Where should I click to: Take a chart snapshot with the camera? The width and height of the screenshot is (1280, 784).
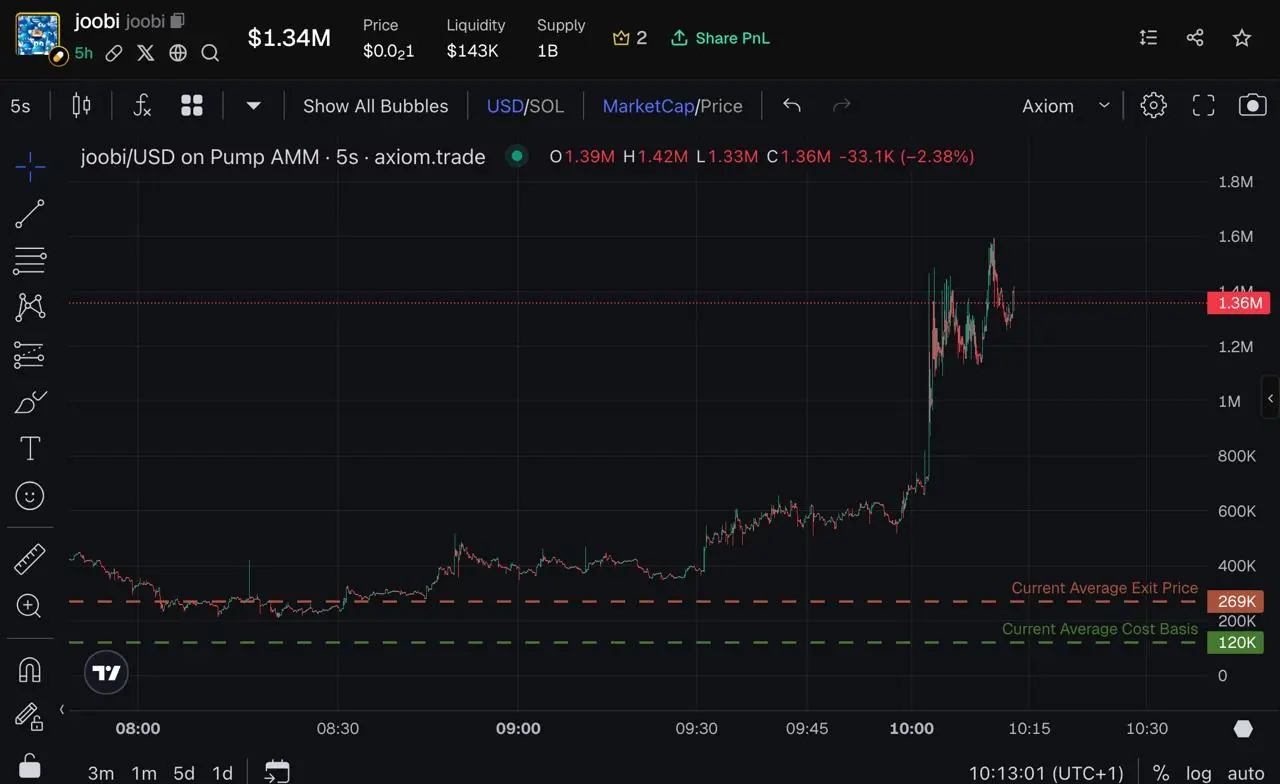tap(1253, 106)
